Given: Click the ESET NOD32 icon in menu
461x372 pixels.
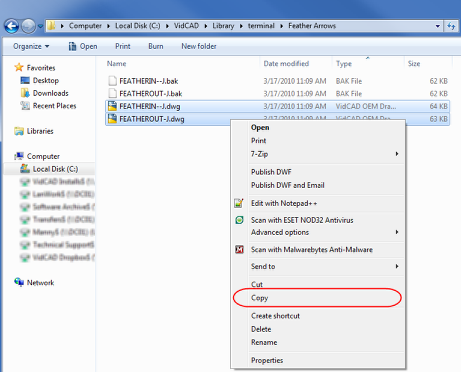Looking at the screenshot, I should click(239, 220).
